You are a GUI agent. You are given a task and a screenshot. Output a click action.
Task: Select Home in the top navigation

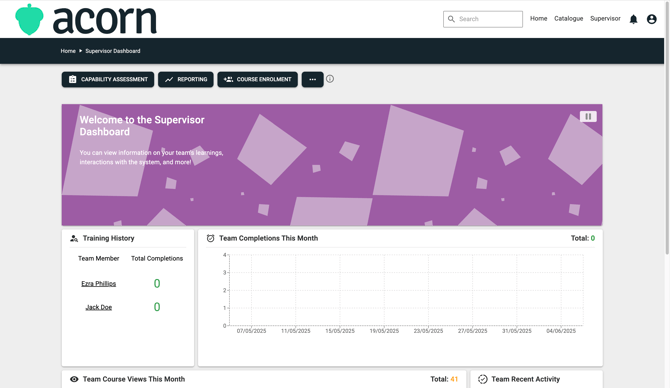click(538, 19)
